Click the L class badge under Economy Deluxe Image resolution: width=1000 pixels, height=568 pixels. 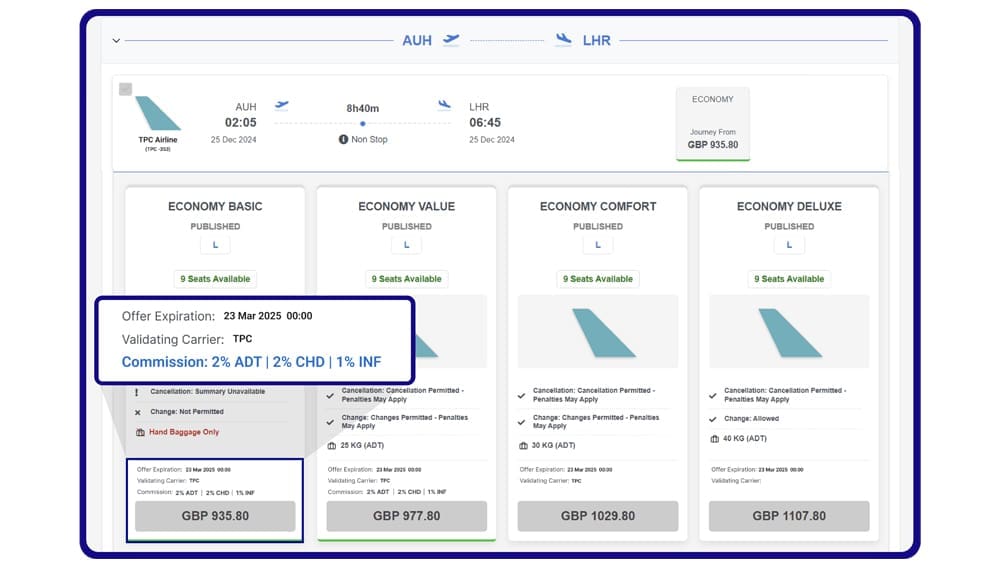pos(789,245)
